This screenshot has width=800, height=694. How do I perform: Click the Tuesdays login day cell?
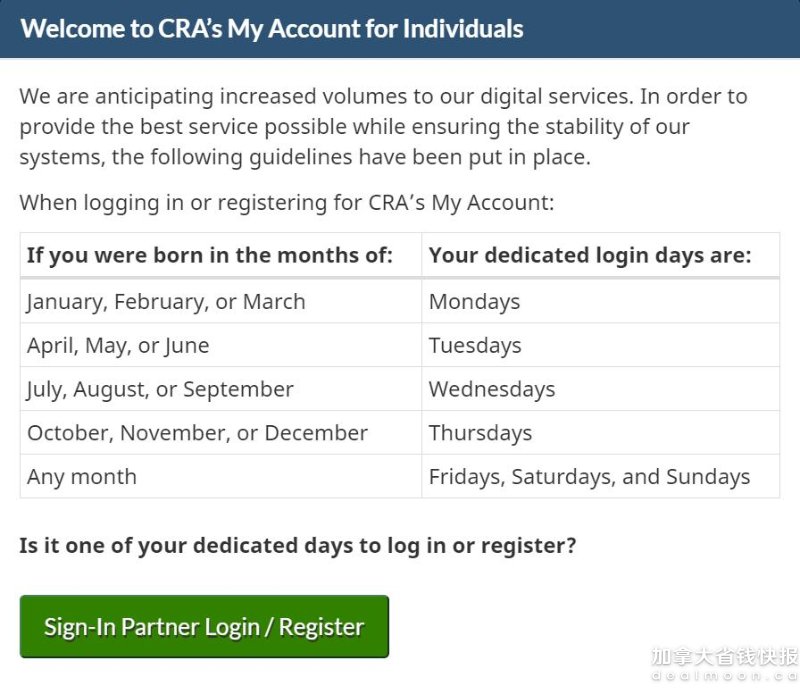point(601,345)
